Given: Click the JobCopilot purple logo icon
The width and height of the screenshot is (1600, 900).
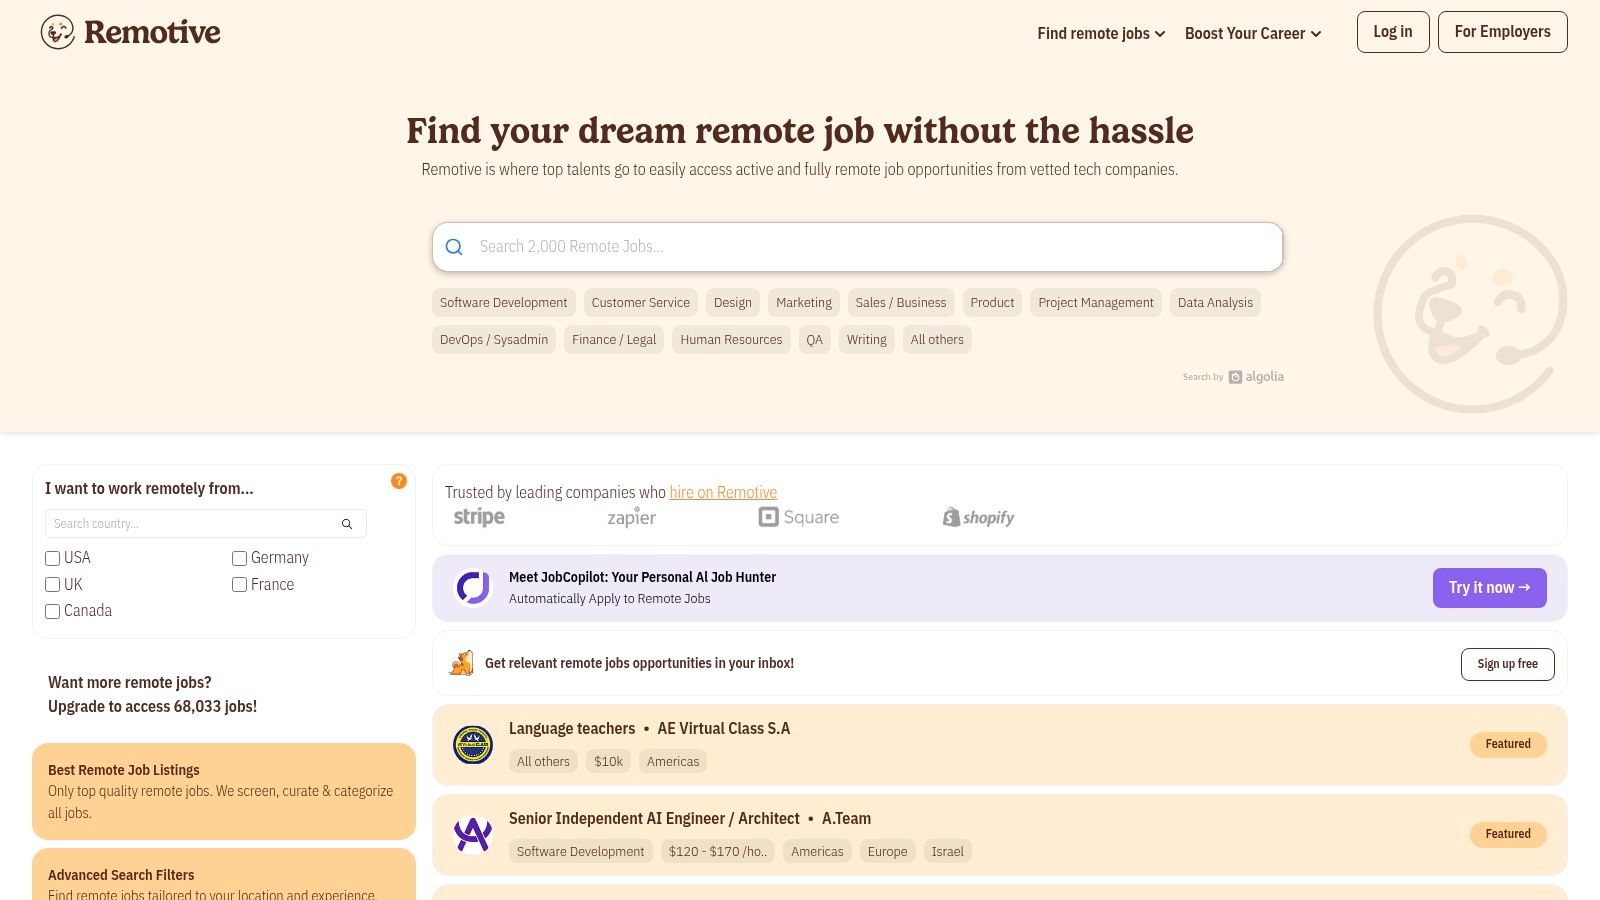Looking at the screenshot, I should click(x=472, y=587).
